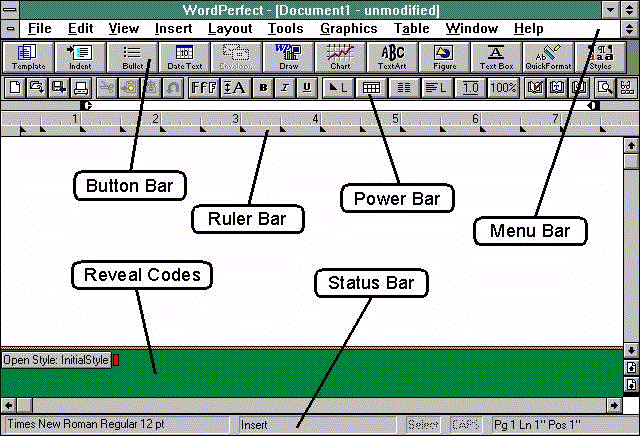Apply QuickFormat from the Button Bar
The image size is (640, 436).
pyautogui.click(x=548, y=57)
